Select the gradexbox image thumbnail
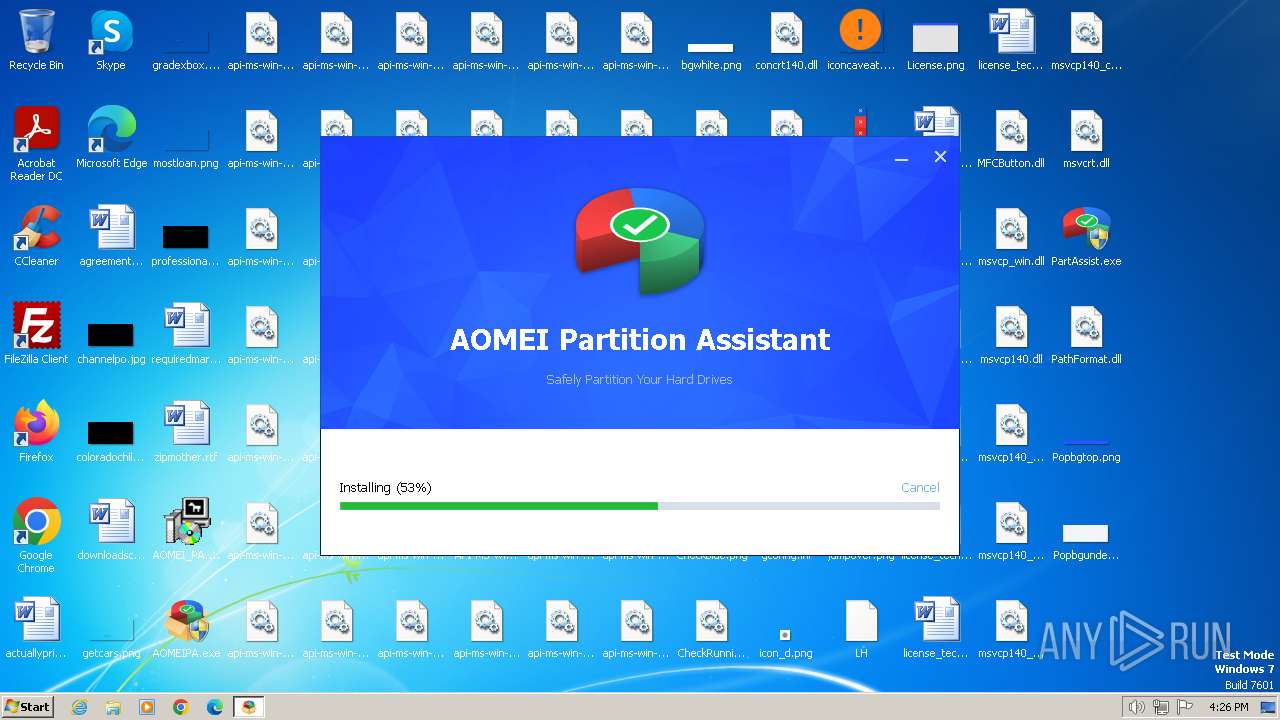Screen dimensions: 1280x720 186,50
